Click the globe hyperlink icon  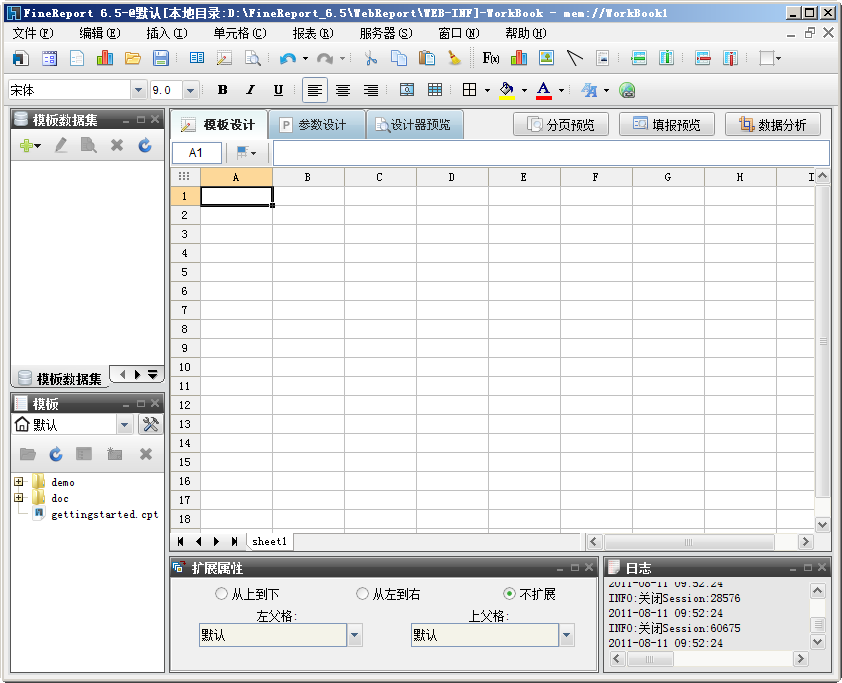point(627,90)
